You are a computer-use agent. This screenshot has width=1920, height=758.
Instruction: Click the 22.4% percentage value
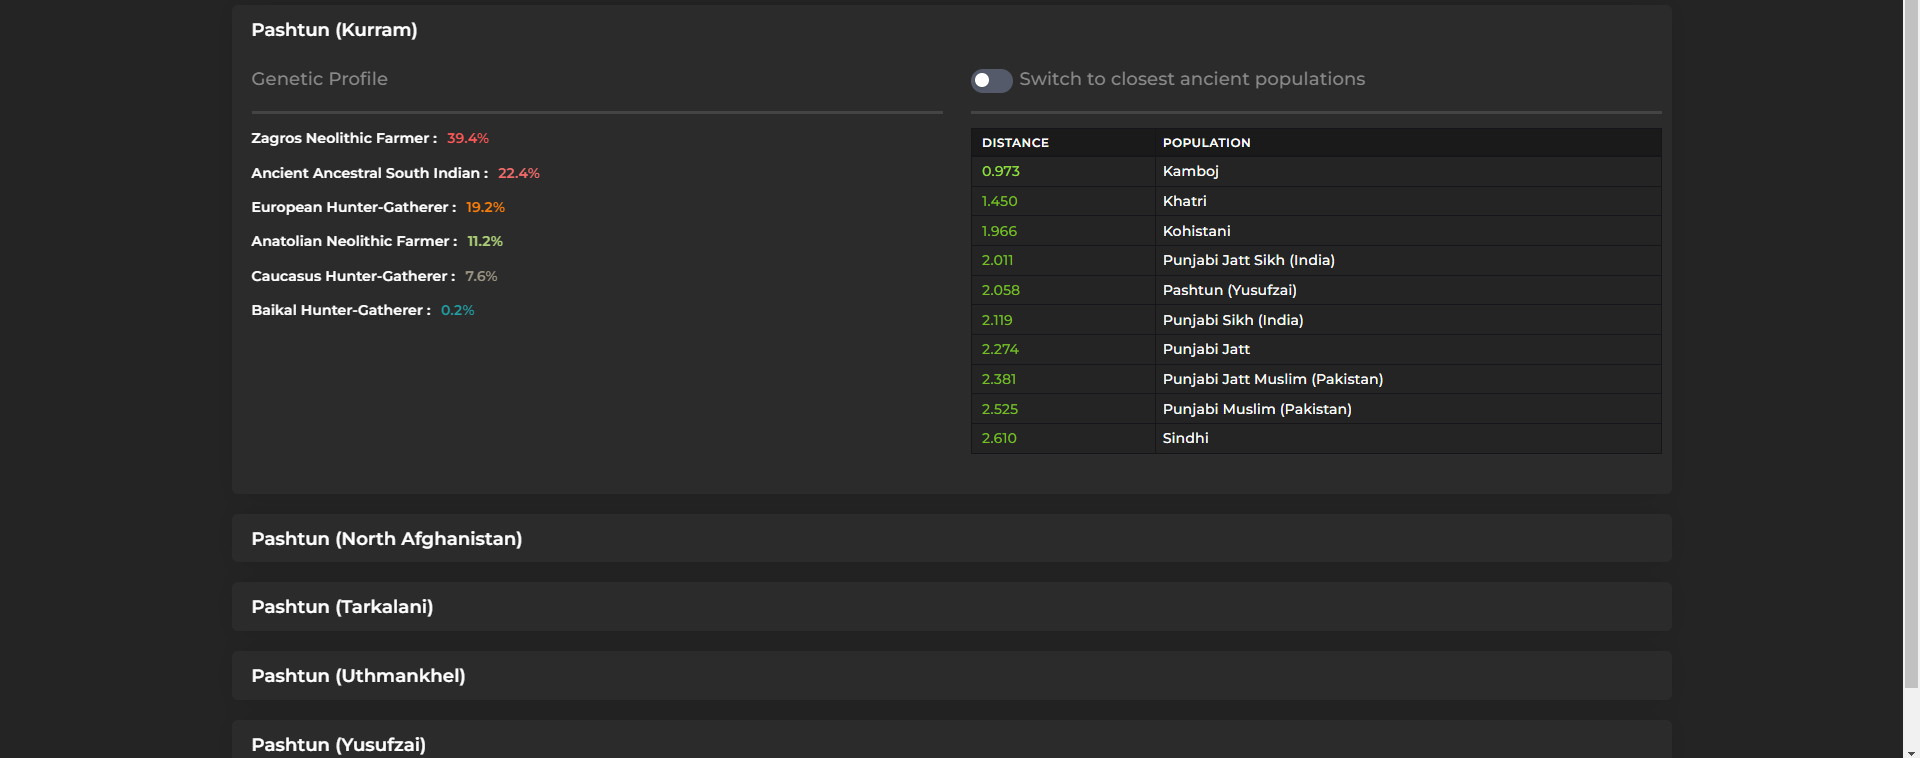pos(519,173)
